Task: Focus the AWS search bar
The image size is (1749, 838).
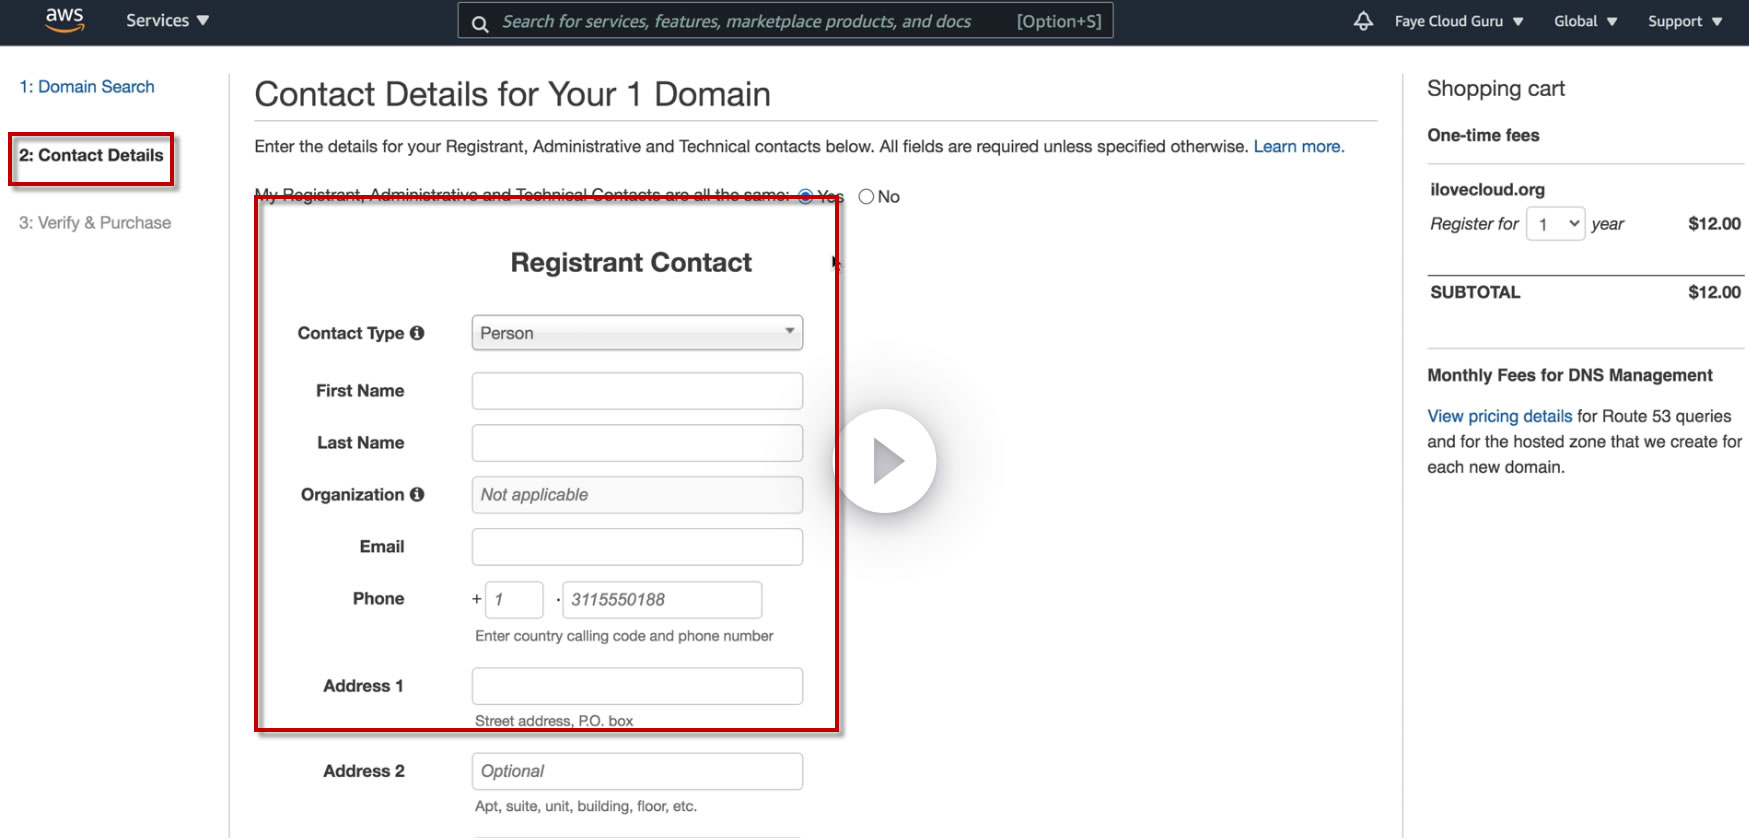Action: (x=785, y=21)
